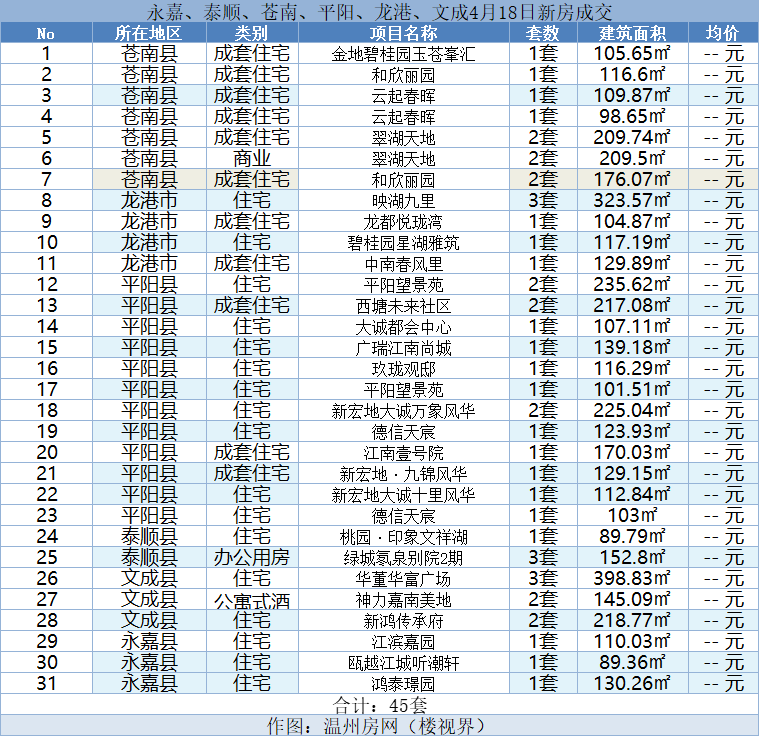The image size is (759, 736).
Task: Click the No column header
Action: 46,33
